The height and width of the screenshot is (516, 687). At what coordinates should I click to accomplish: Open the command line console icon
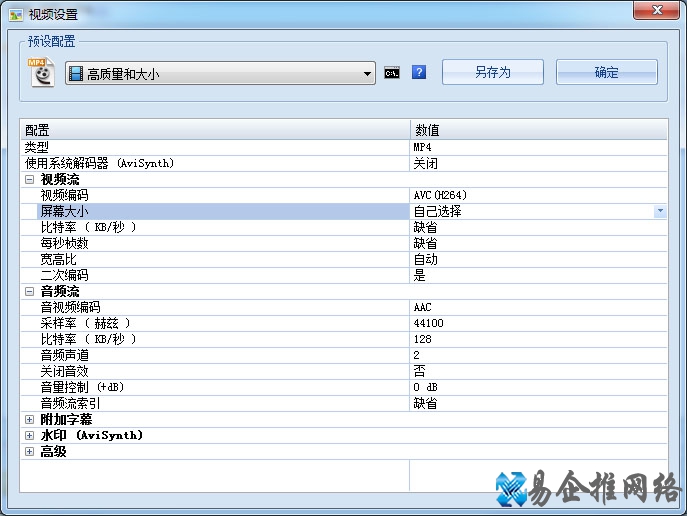click(392, 73)
